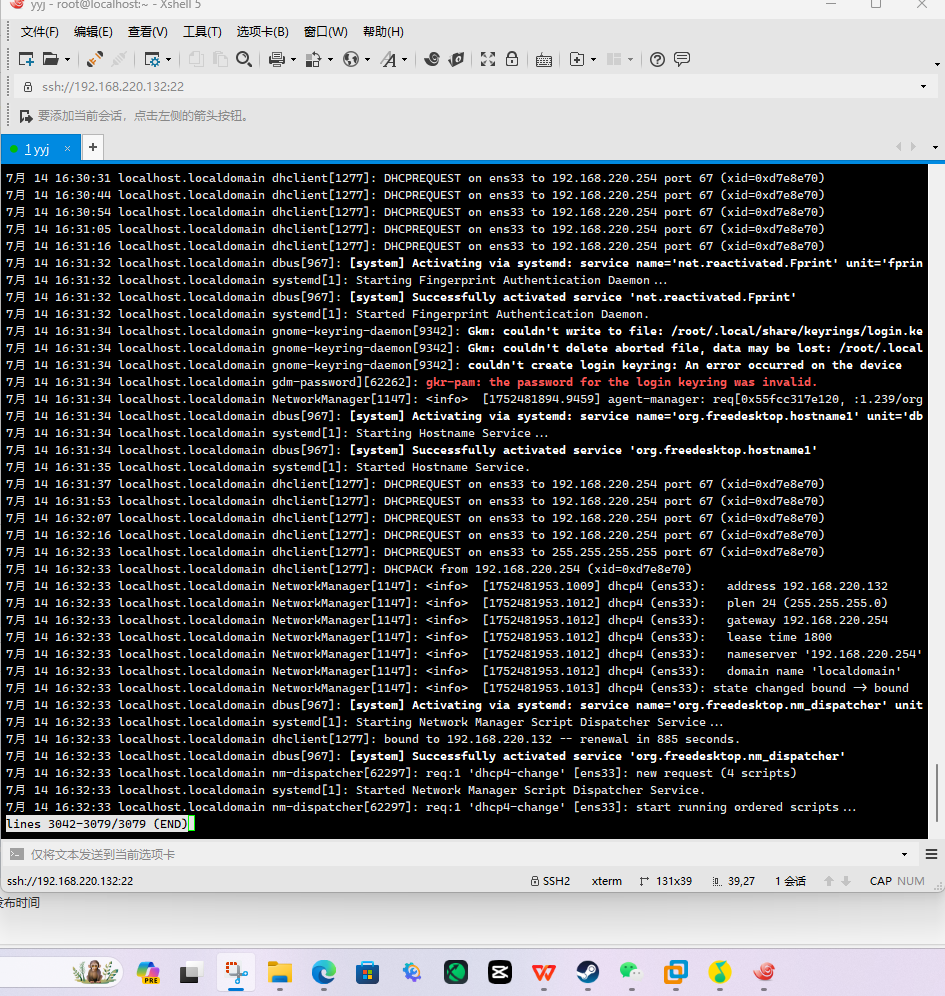Expand the tab list dropdown arrow
945x996 pixels.
click(935, 147)
